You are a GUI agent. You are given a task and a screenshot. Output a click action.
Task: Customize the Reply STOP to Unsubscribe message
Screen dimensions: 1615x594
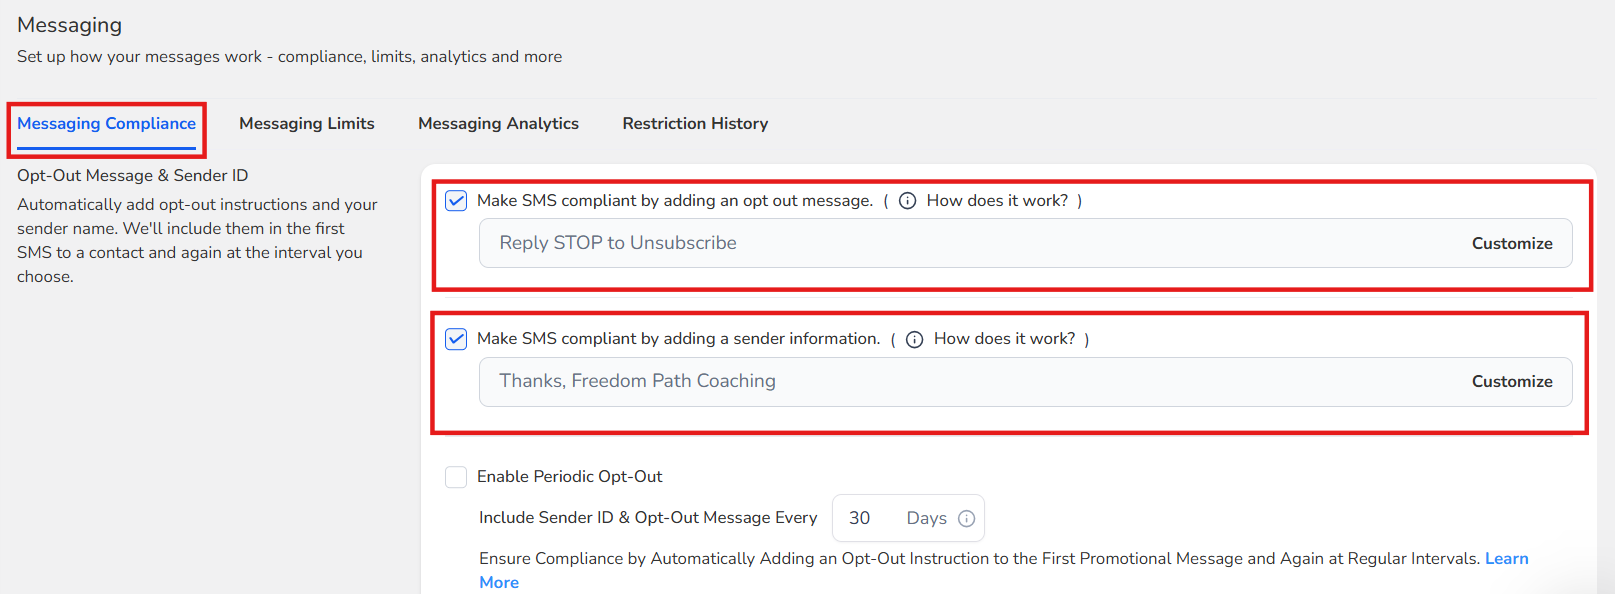pos(1511,244)
